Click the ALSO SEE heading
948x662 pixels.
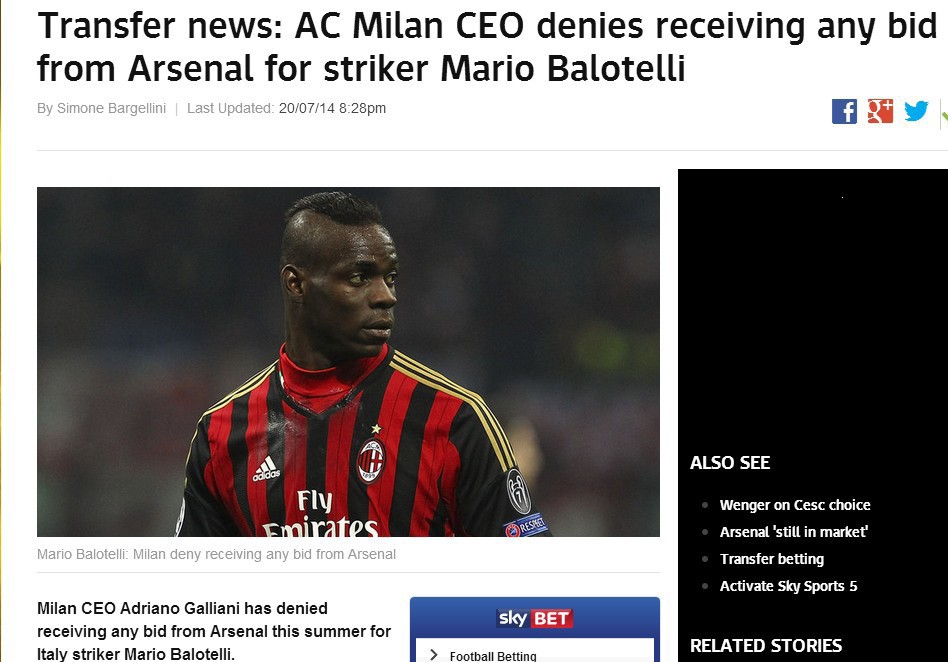click(730, 463)
